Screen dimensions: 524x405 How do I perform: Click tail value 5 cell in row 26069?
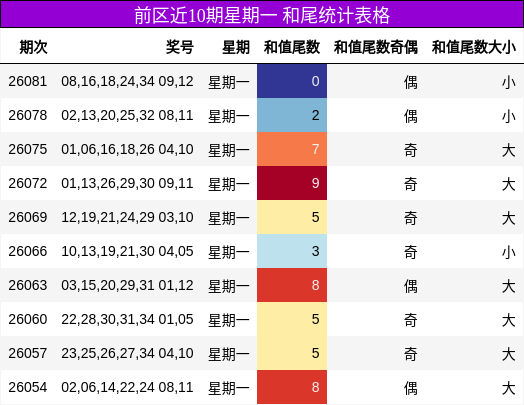[x=292, y=217]
